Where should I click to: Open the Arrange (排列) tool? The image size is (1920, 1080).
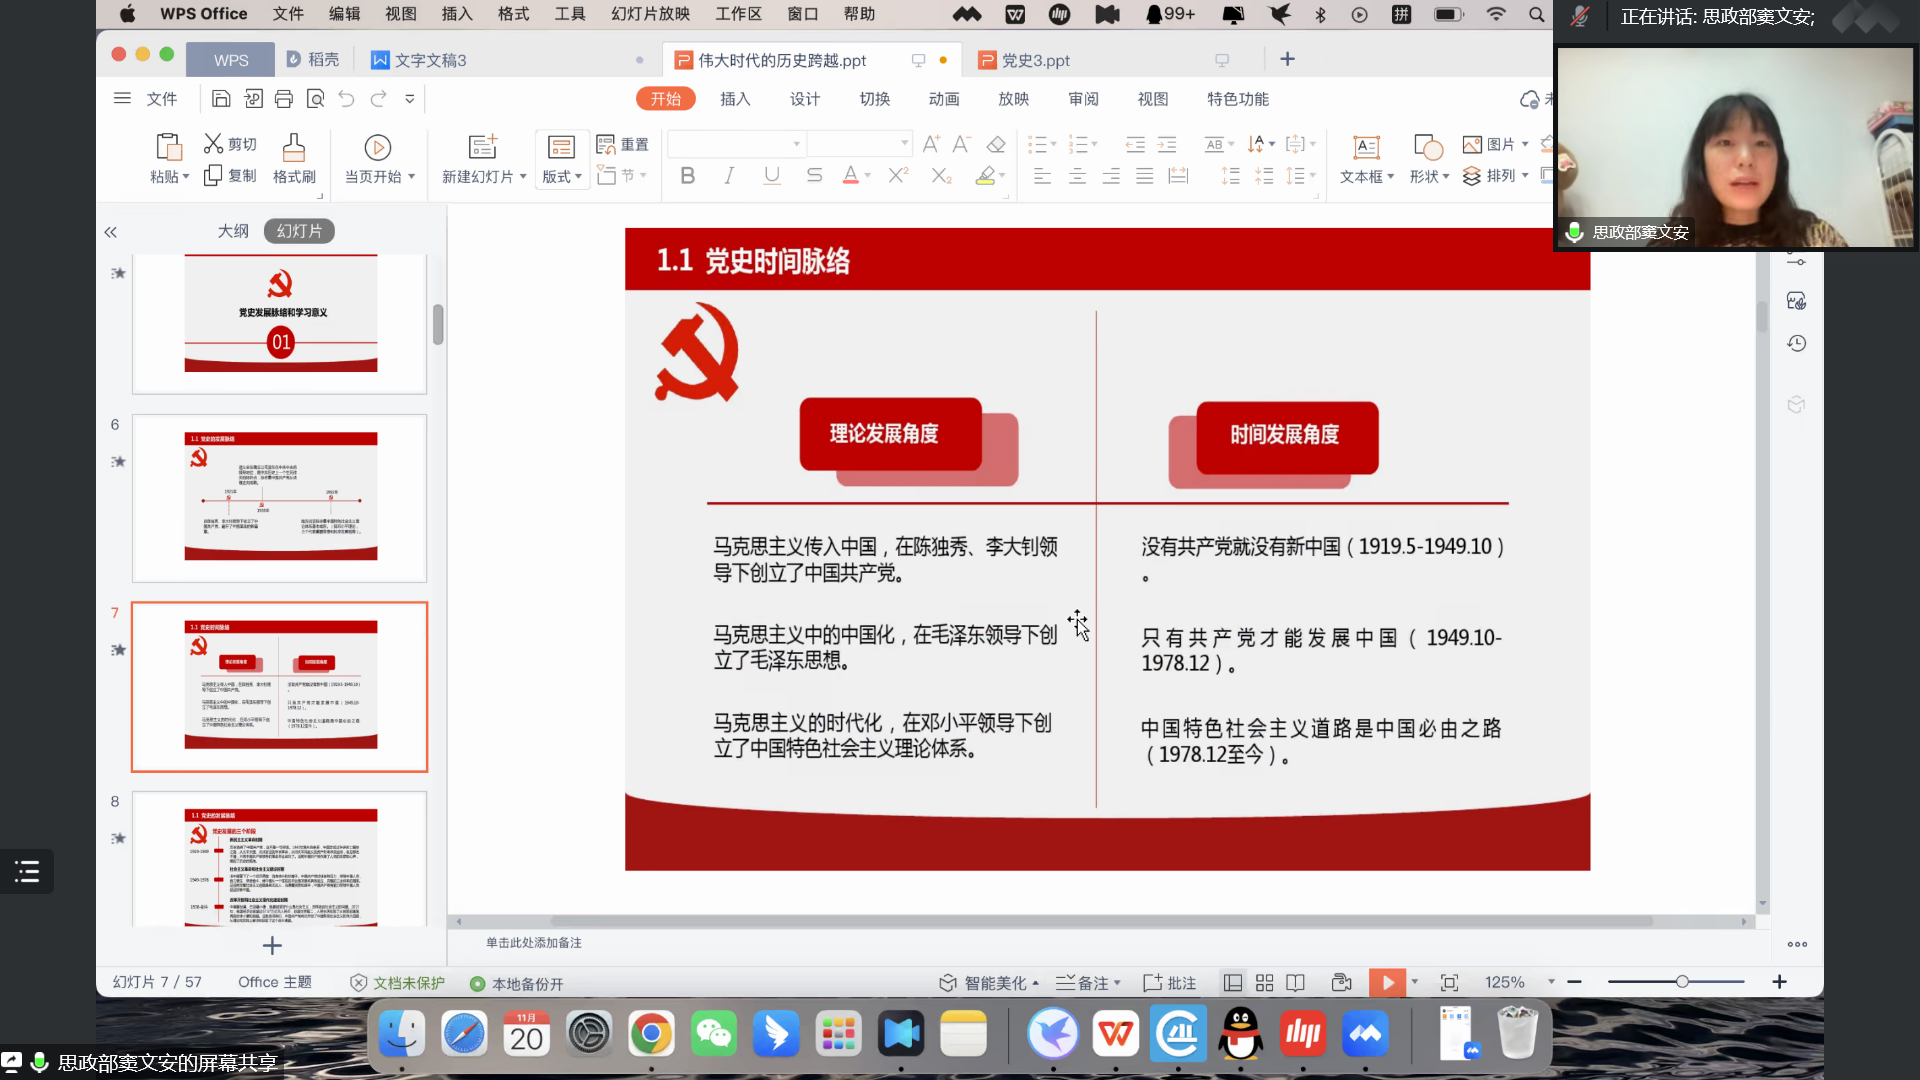click(1495, 176)
